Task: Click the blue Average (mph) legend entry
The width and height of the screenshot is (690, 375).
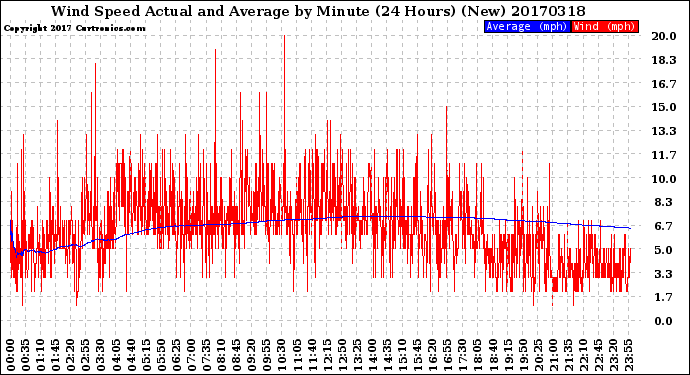Action: pyautogui.click(x=527, y=26)
